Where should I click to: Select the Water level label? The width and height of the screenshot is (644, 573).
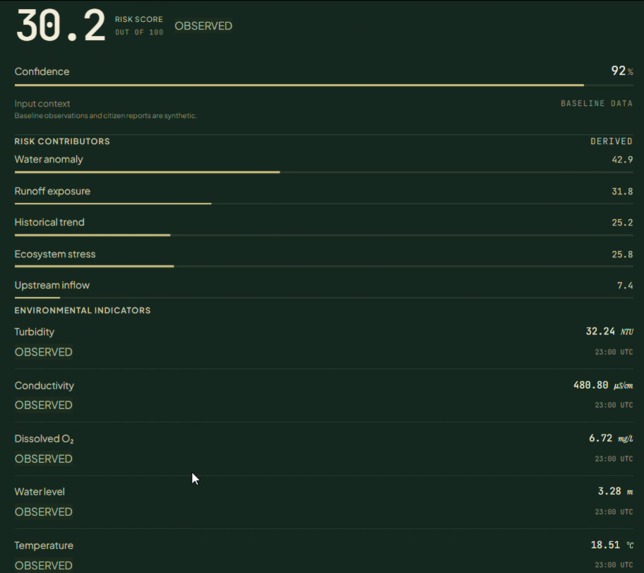click(39, 492)
